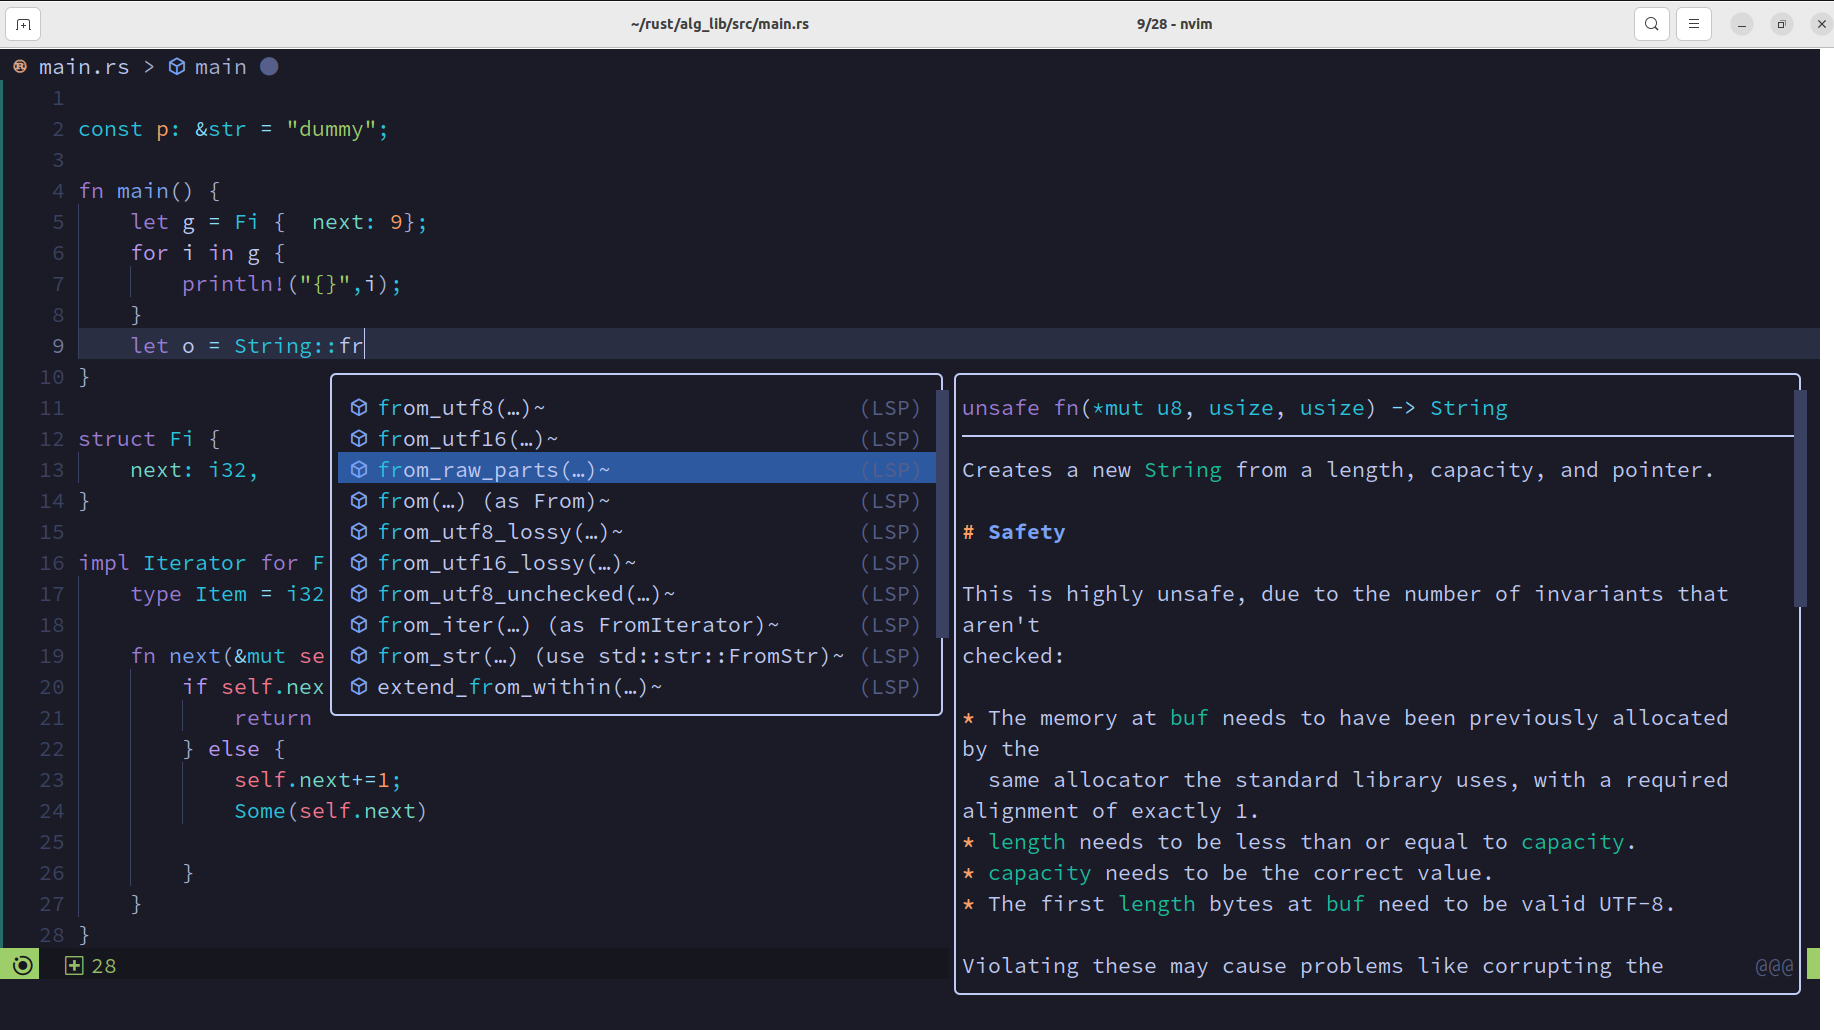Choose from_utf8(…) completion entry
Screen dimensions: 1834x1030
pyautogui.click(x=637, y=407)
